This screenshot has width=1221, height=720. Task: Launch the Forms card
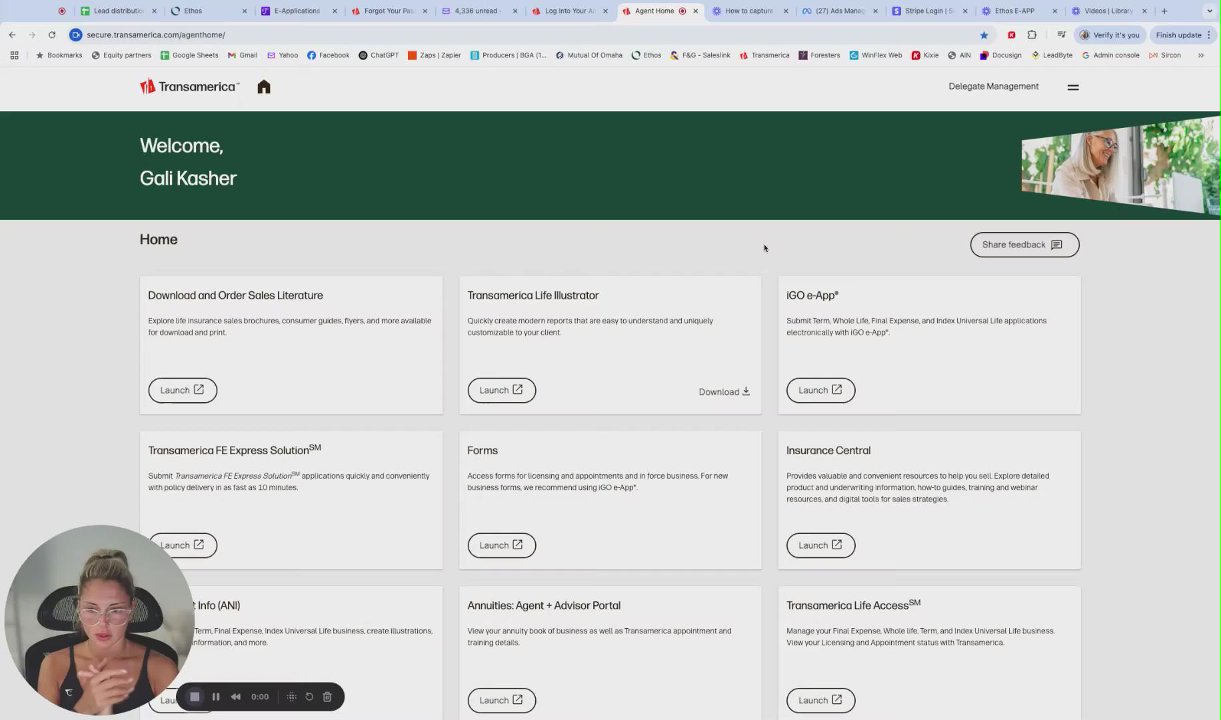pos(501,545)
